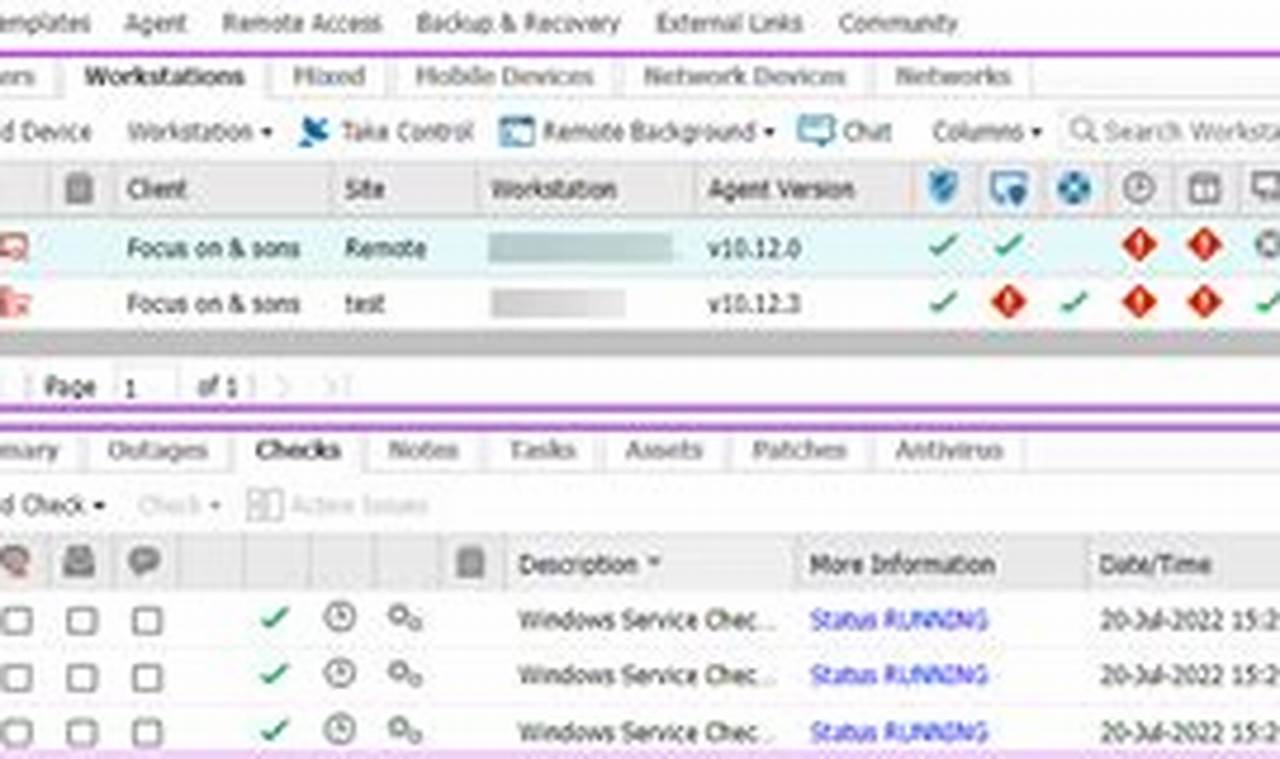Click the shield antivirus column icon
This screenshot has width=1280, height=759.
[942, 189]
